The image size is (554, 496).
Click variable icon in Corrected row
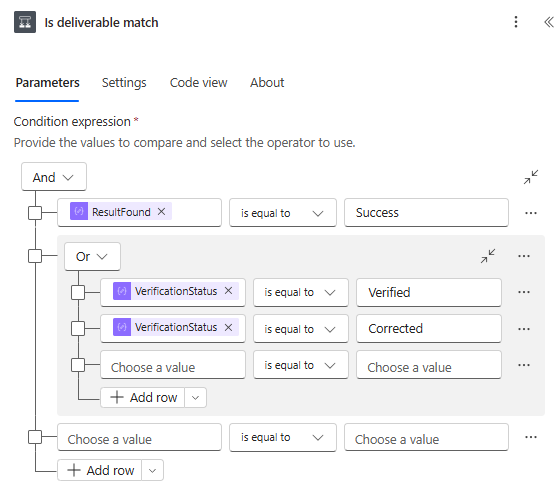pos(122,327)
